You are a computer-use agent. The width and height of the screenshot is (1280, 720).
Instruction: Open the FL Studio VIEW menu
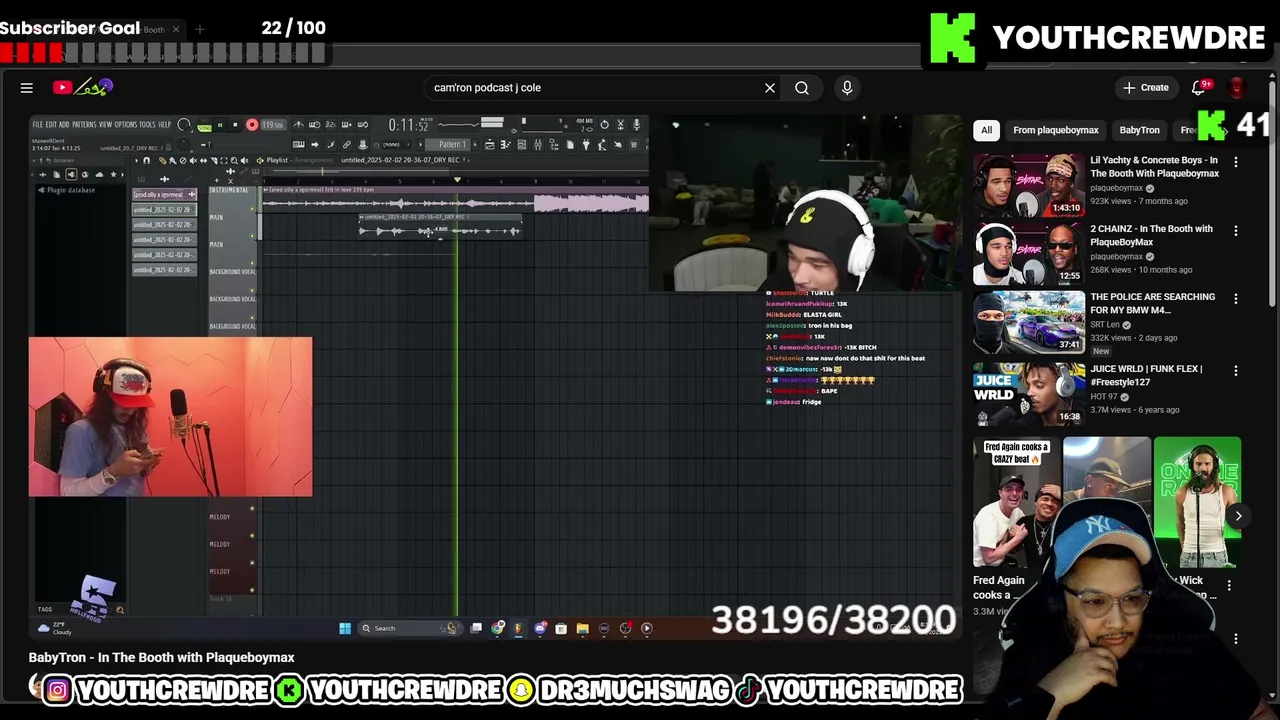[105, 125]
